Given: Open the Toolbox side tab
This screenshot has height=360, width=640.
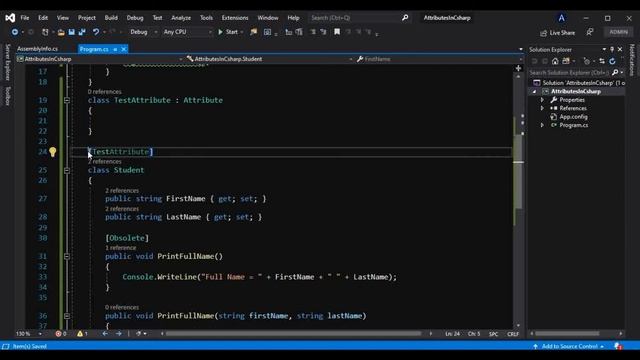Looking at the screenshot, I should click(x=7, y=96).
